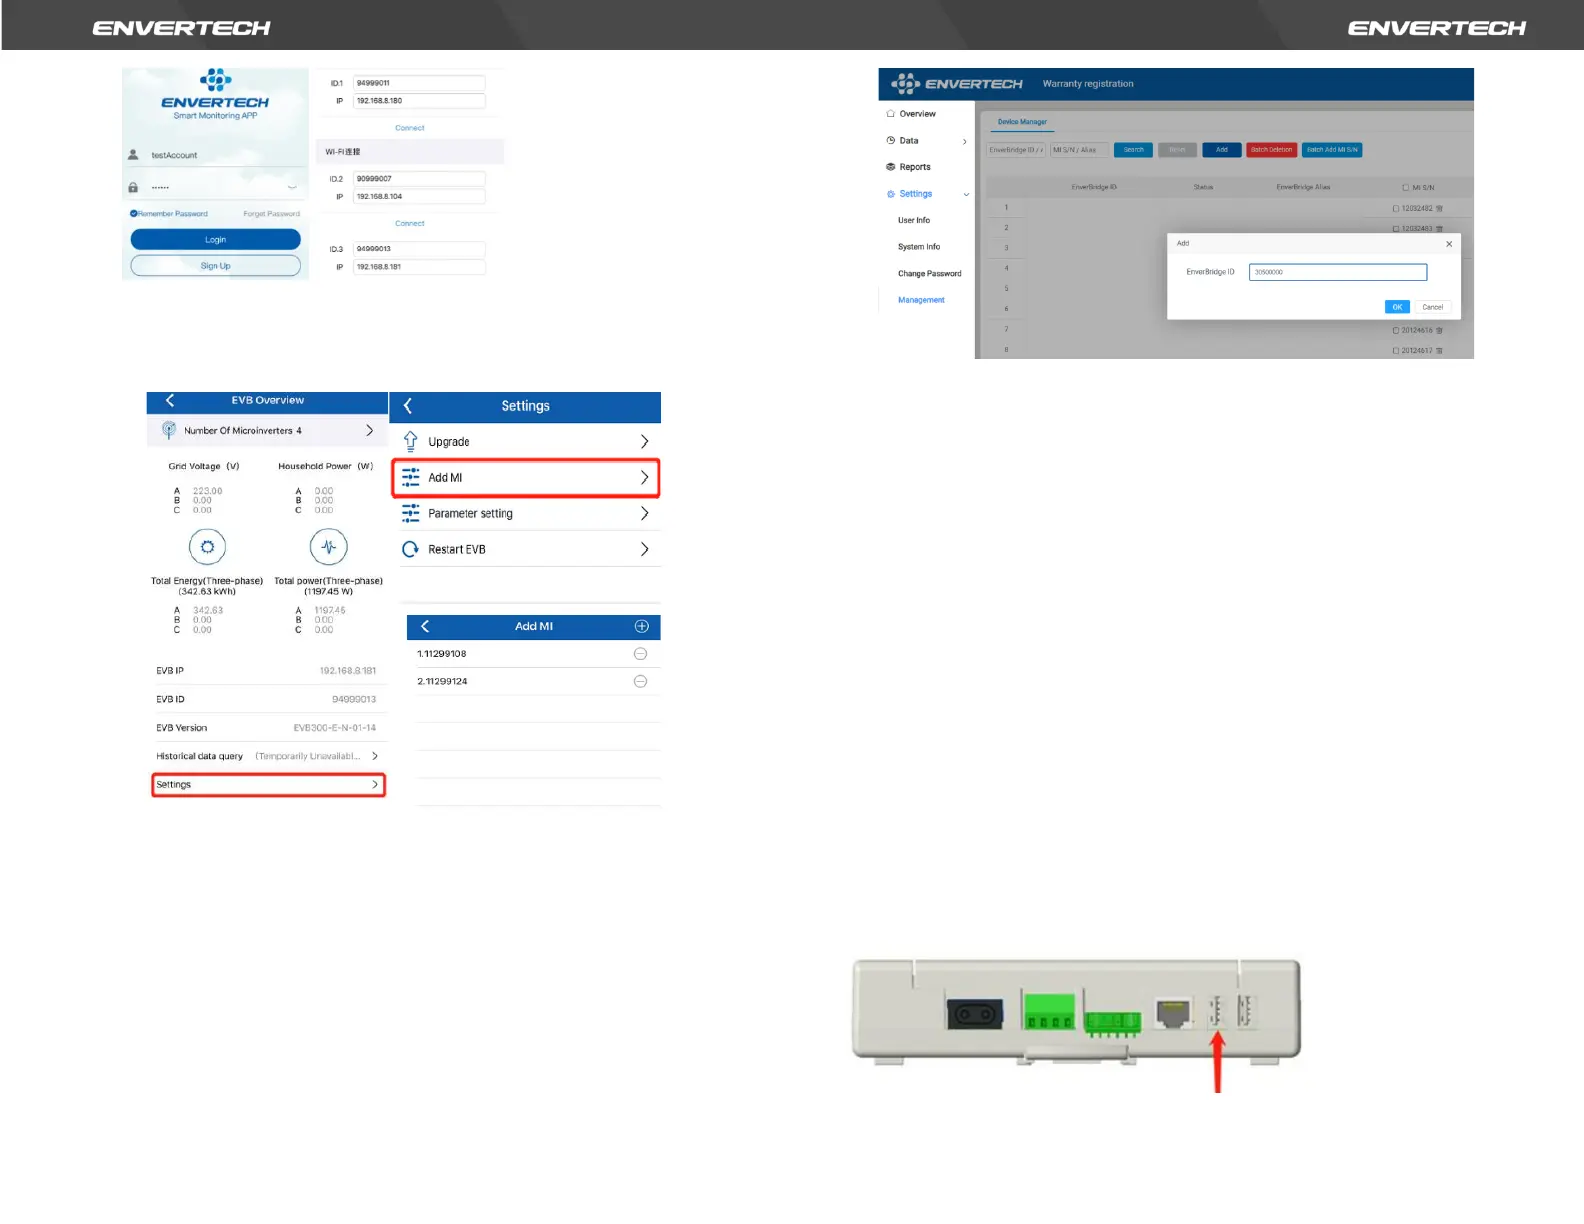Open the Settings row chevron in EVB Overview
1584x1224 pixels.
pyautogui.click(x=375, y=785)
